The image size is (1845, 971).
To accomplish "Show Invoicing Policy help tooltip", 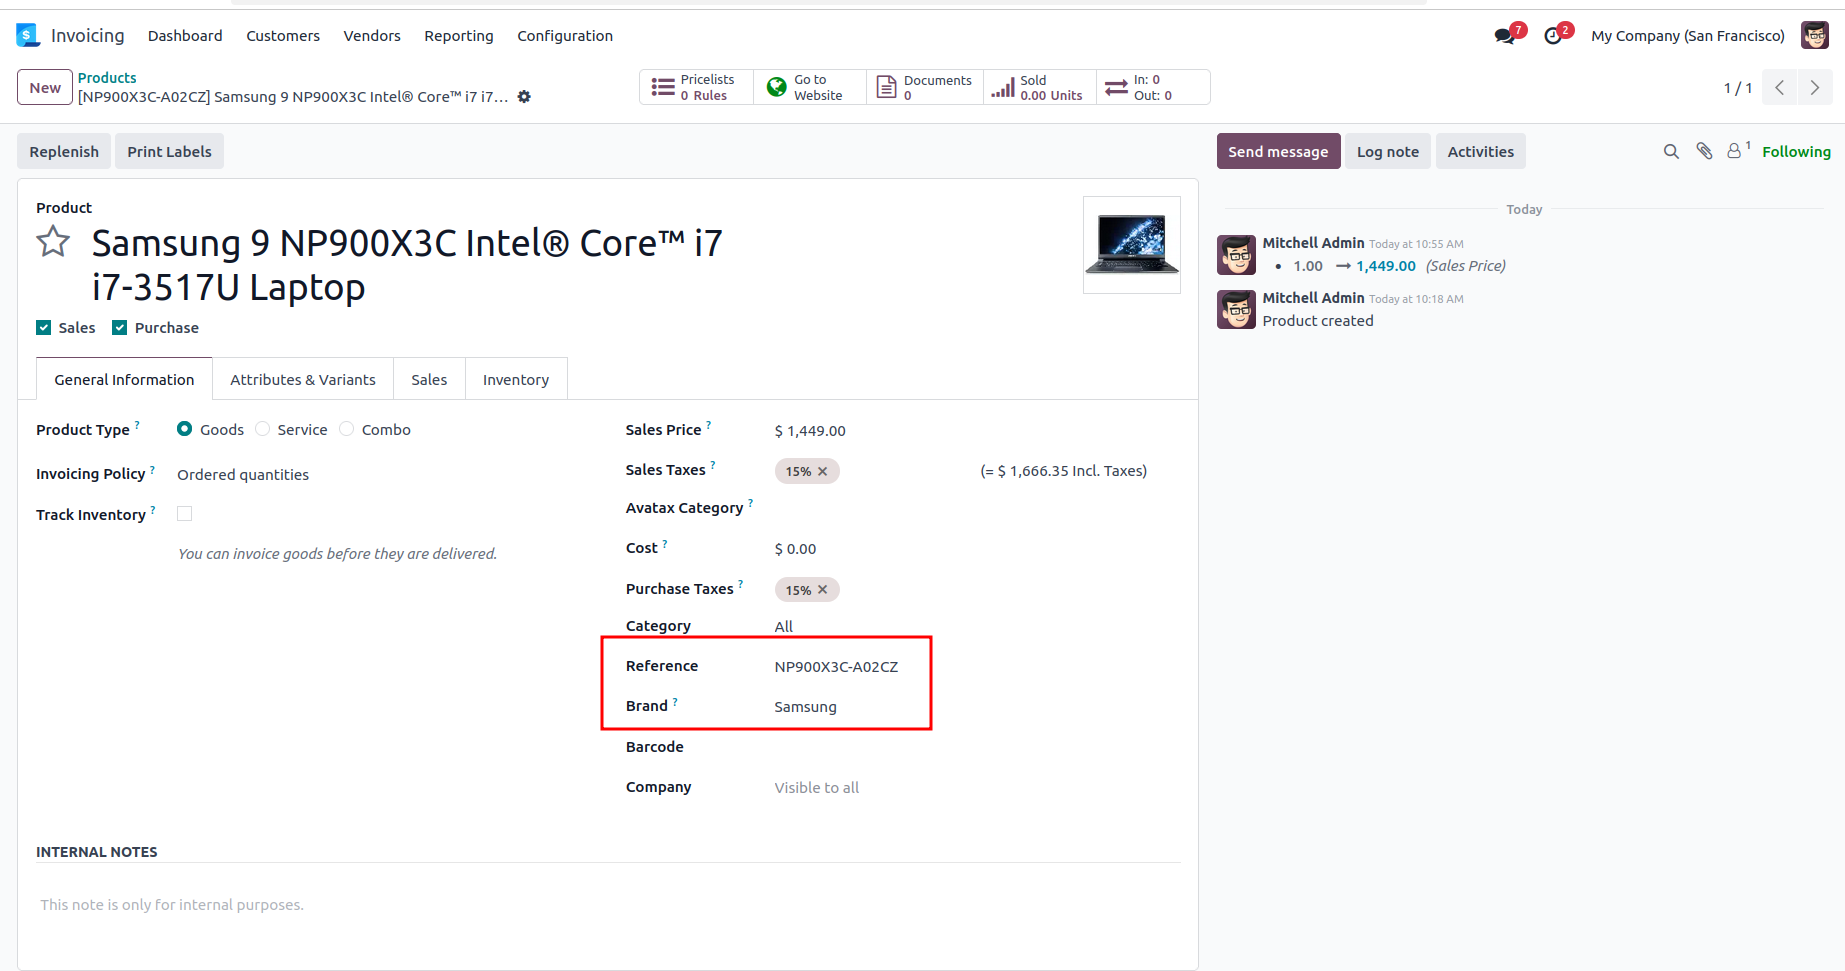I will point(152,469).
